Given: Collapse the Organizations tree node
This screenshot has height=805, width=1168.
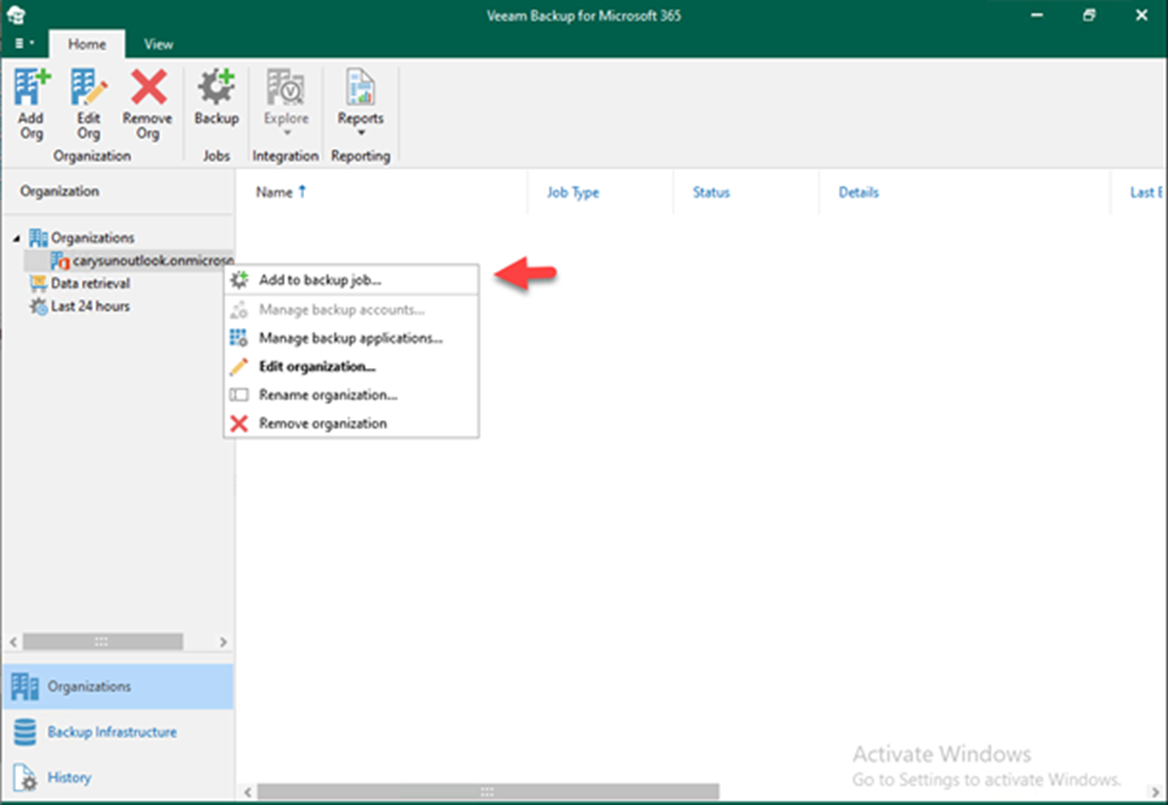Looking at the screenshot, I should pos(16,238).
